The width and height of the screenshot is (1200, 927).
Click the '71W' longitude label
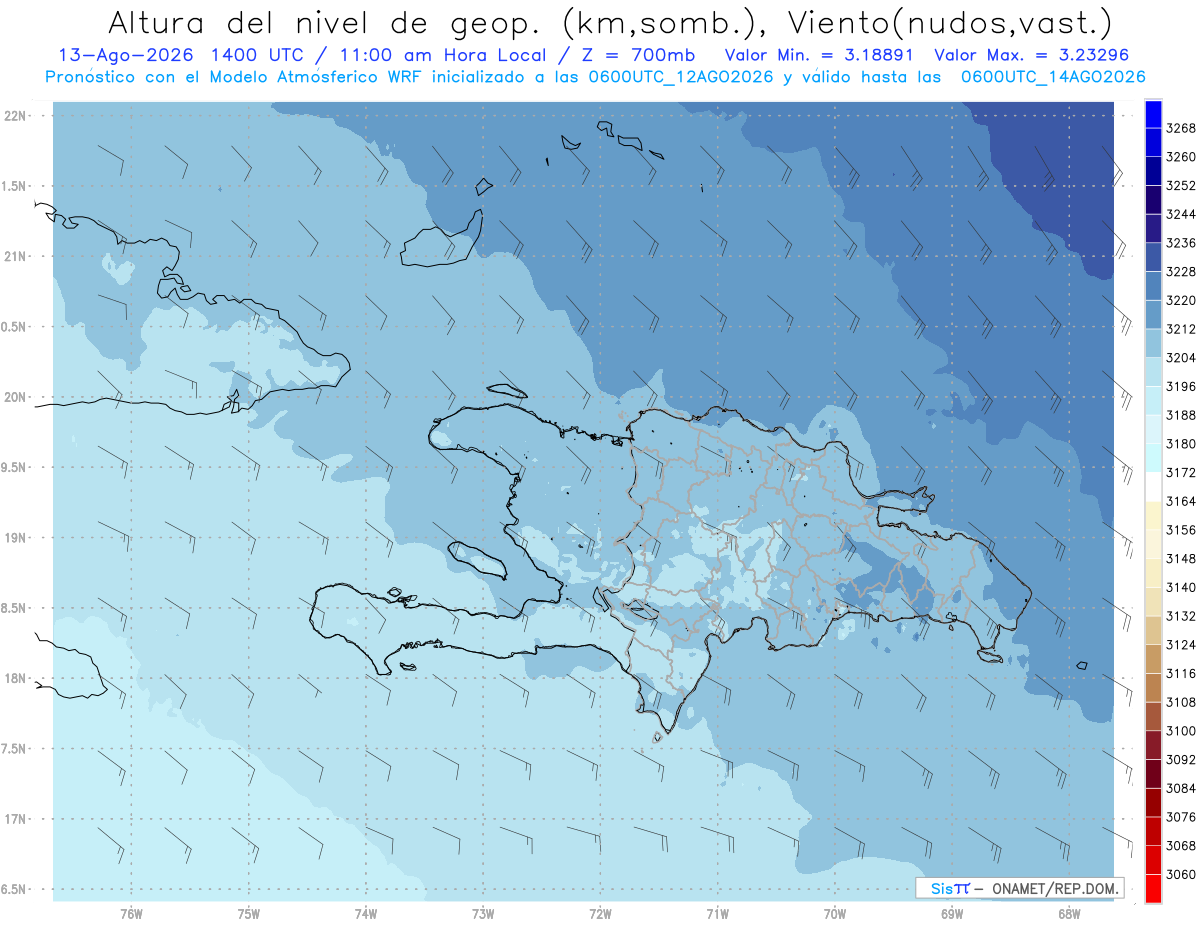point(717,913)
